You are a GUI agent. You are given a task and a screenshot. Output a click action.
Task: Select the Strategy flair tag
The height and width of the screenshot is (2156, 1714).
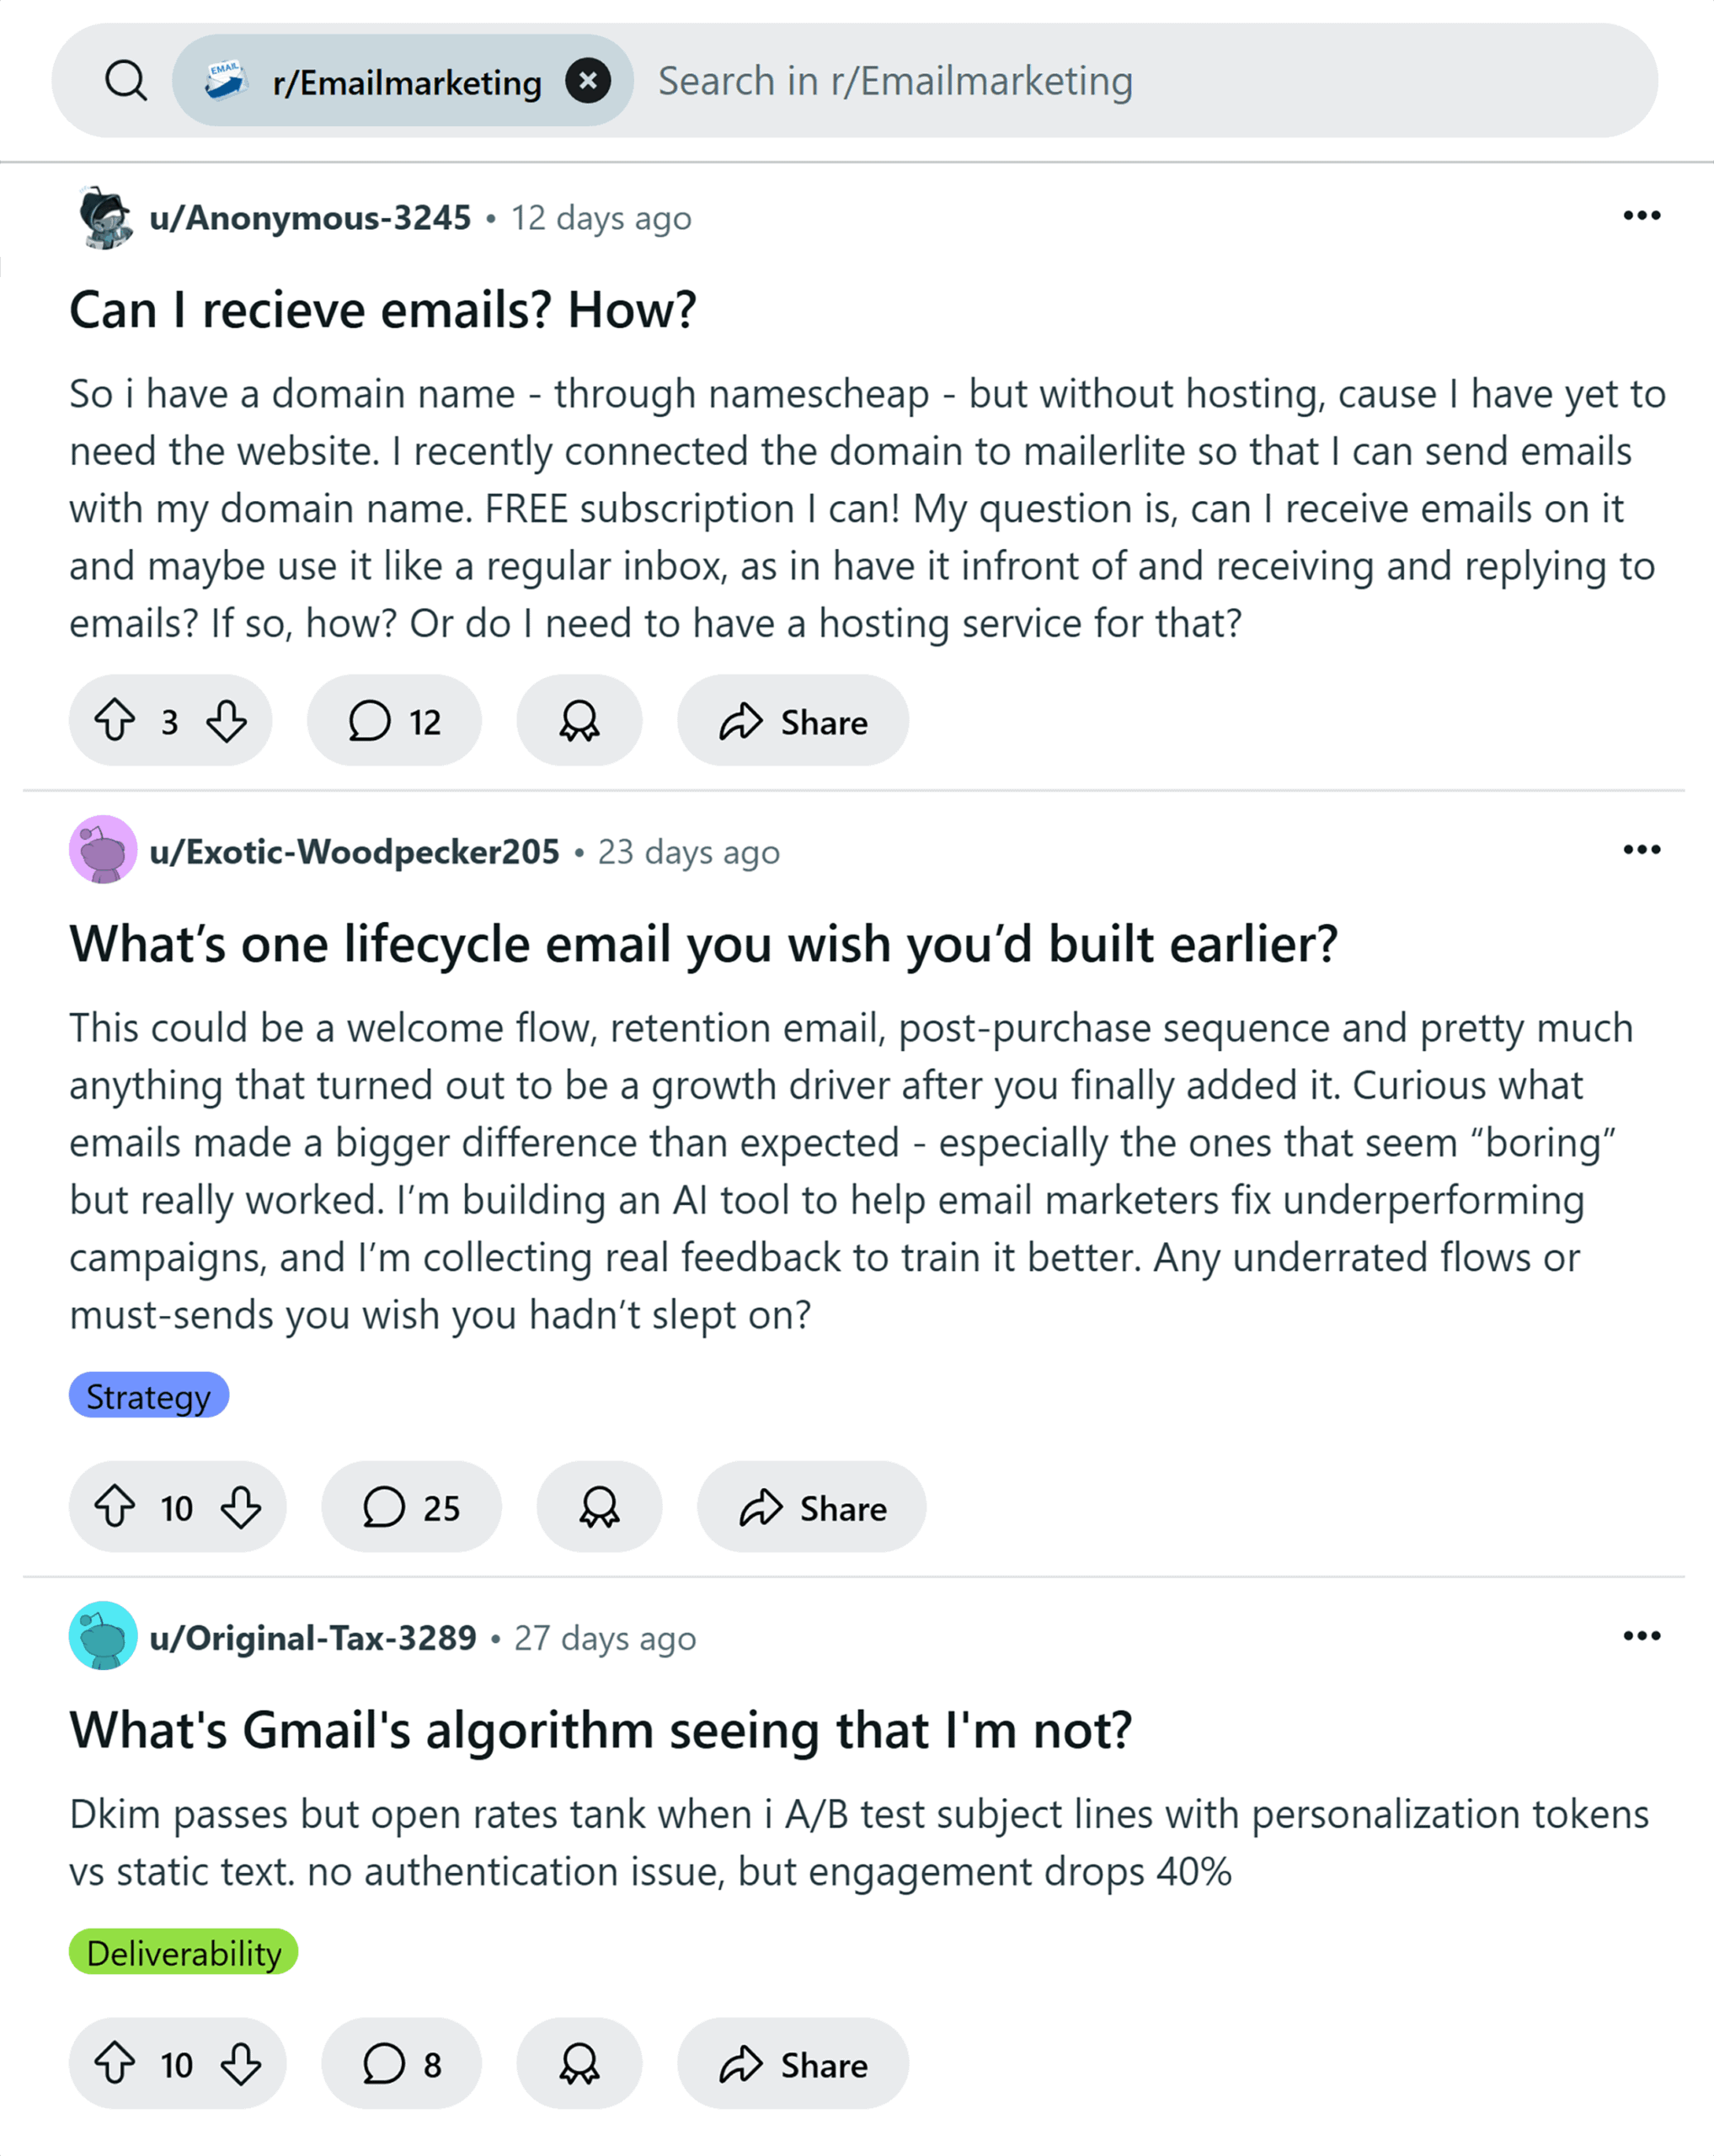(x=149, y=1396)
